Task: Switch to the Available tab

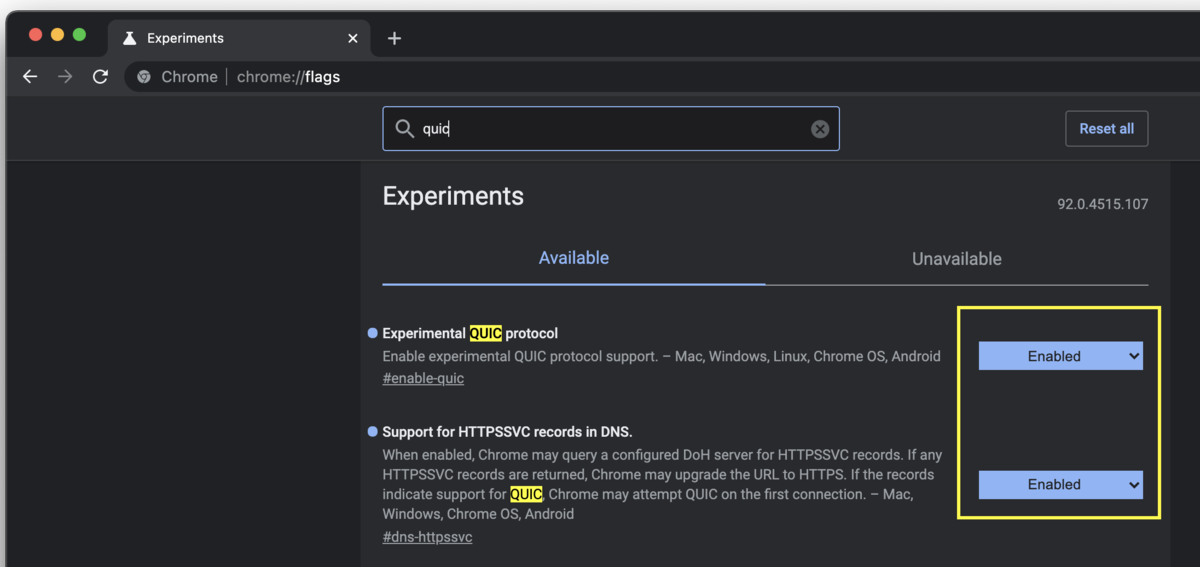Action: point(574,258)
